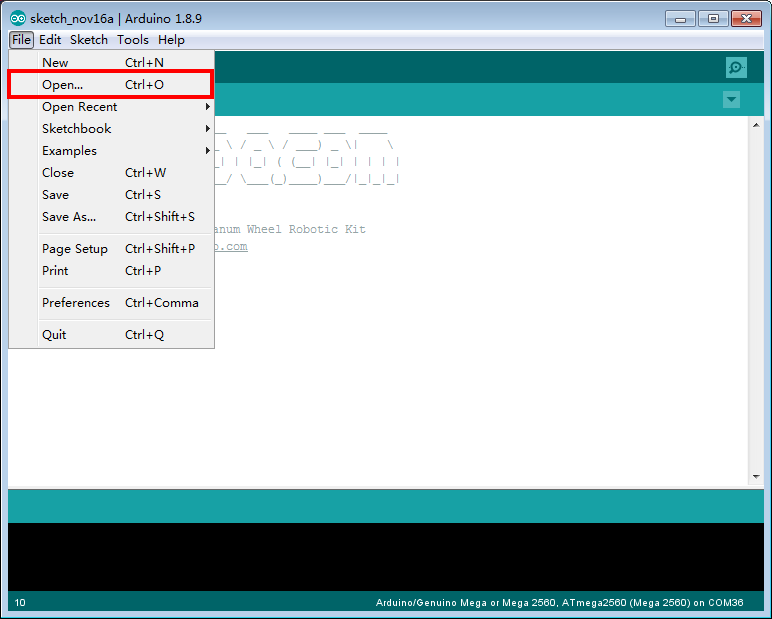Click the .com link in the editor

(231, 247)
